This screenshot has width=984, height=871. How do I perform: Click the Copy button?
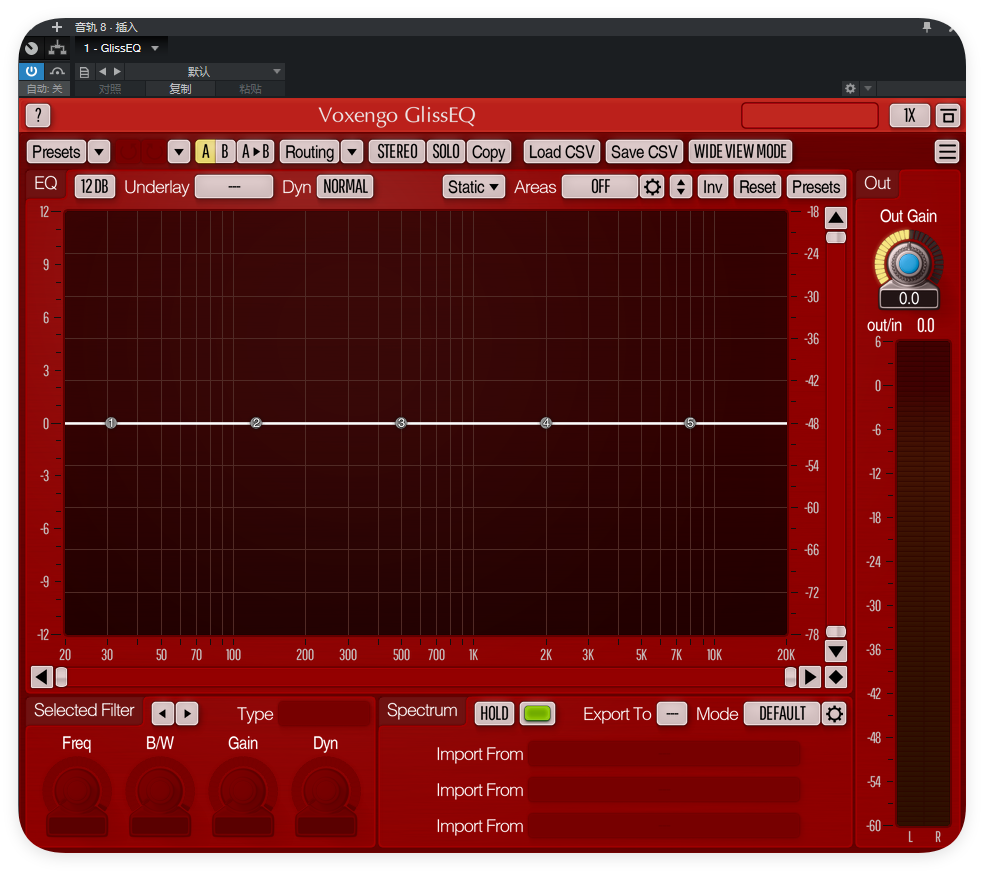click(488, 152)
